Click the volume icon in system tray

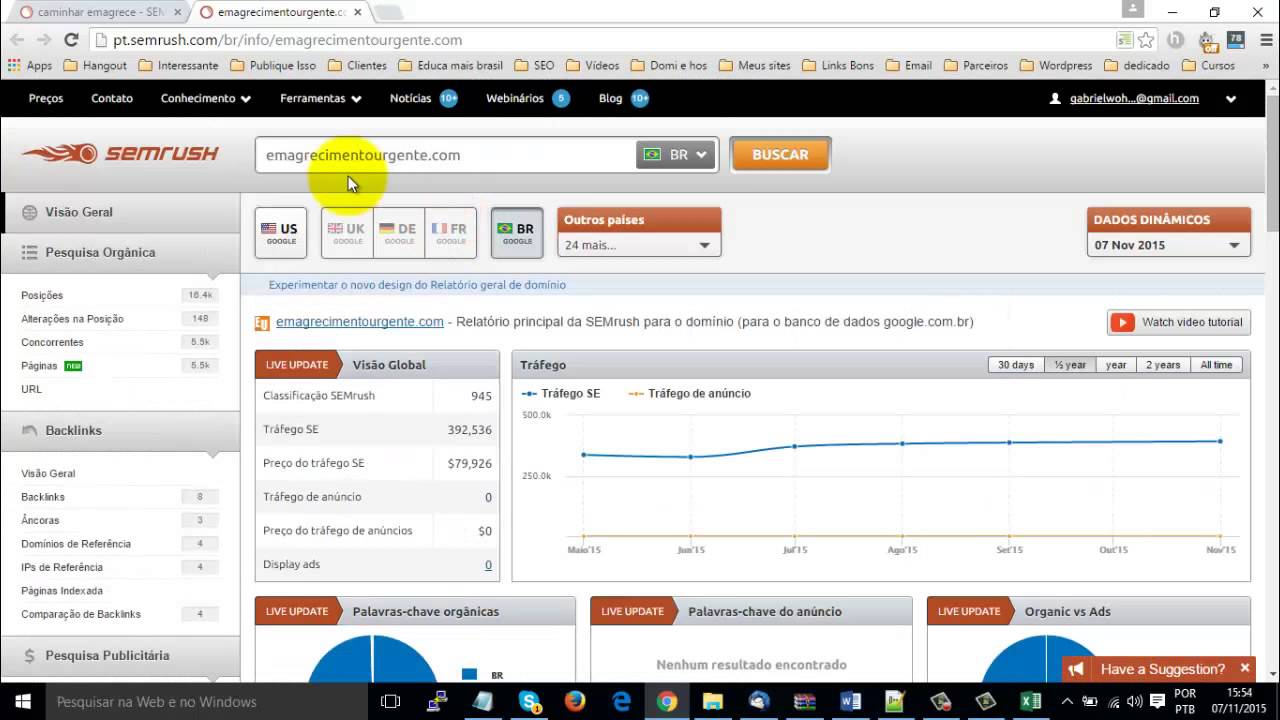pyautogui.click(x=1136, y=702)
